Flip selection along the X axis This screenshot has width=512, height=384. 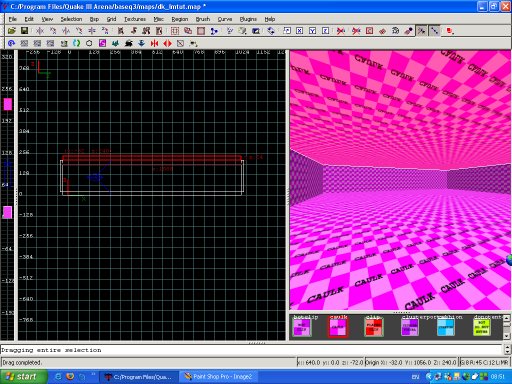pyautogui.click(x=40, y=31)
